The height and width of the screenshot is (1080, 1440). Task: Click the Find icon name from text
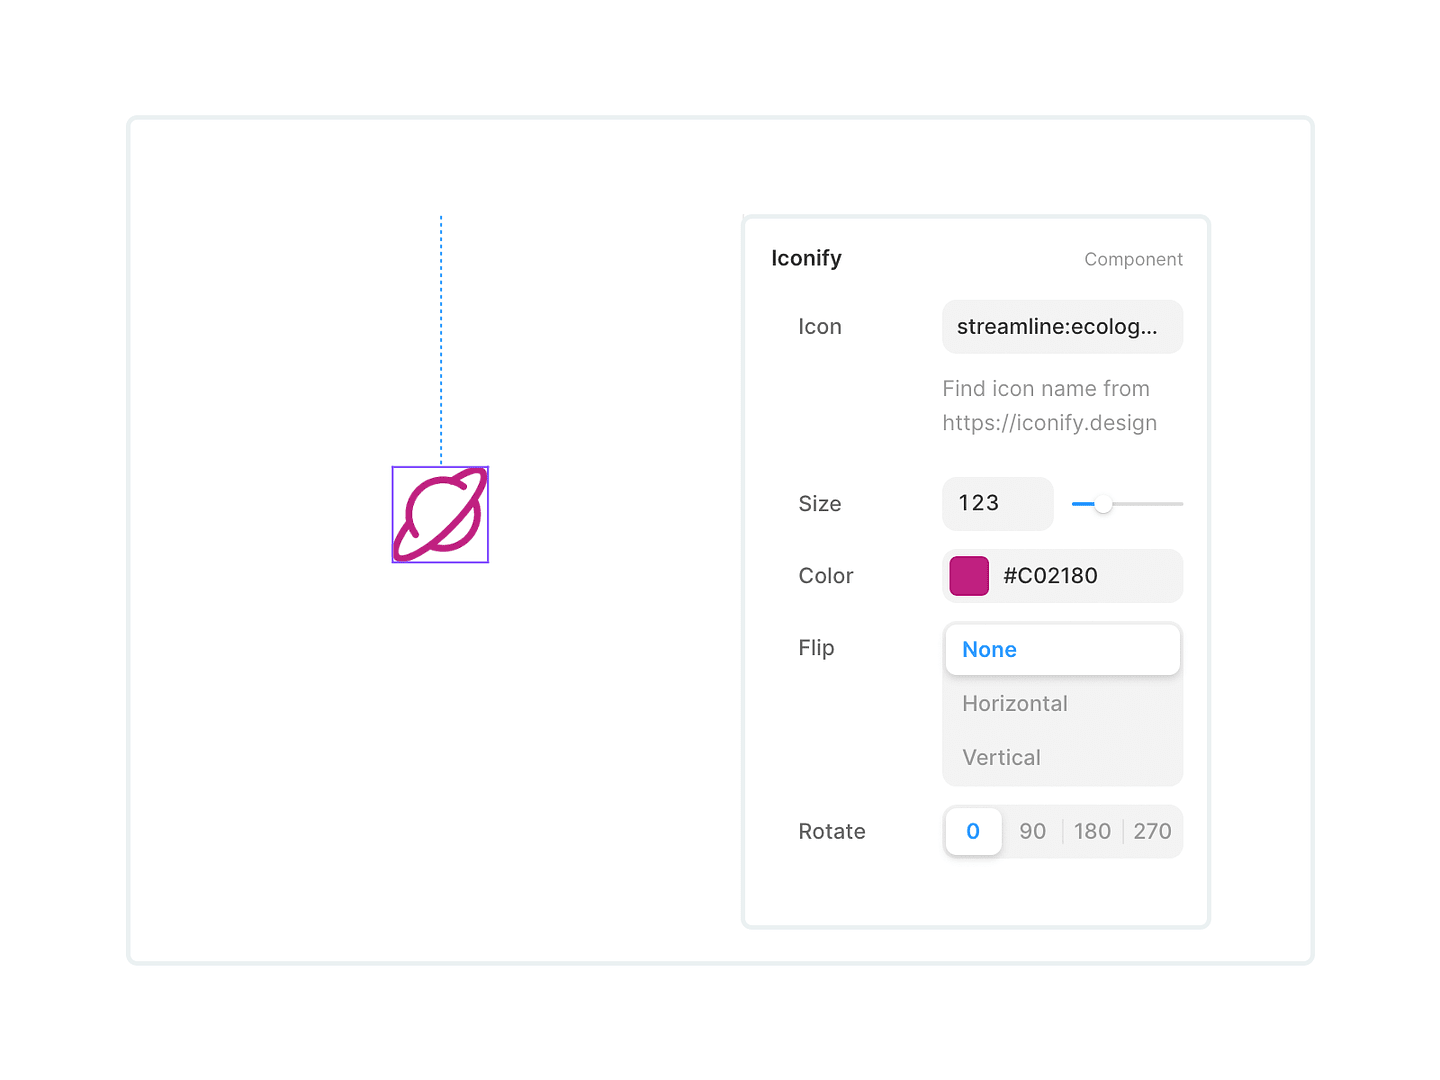pyautogui.click(x=1046, y=389)
